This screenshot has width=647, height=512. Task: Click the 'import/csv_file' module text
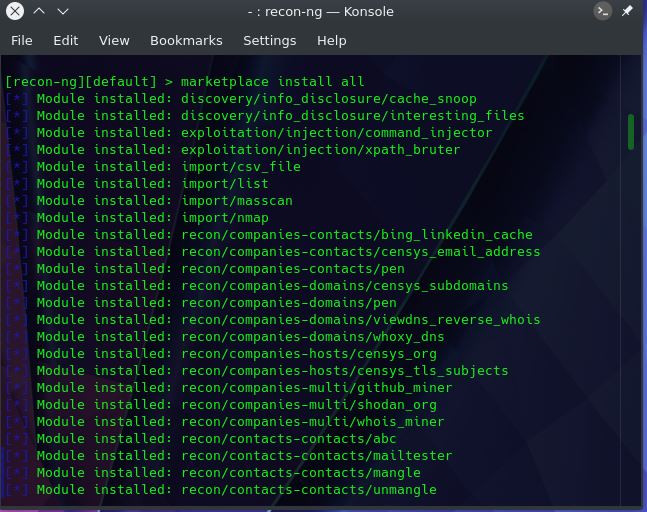point(241,167)
